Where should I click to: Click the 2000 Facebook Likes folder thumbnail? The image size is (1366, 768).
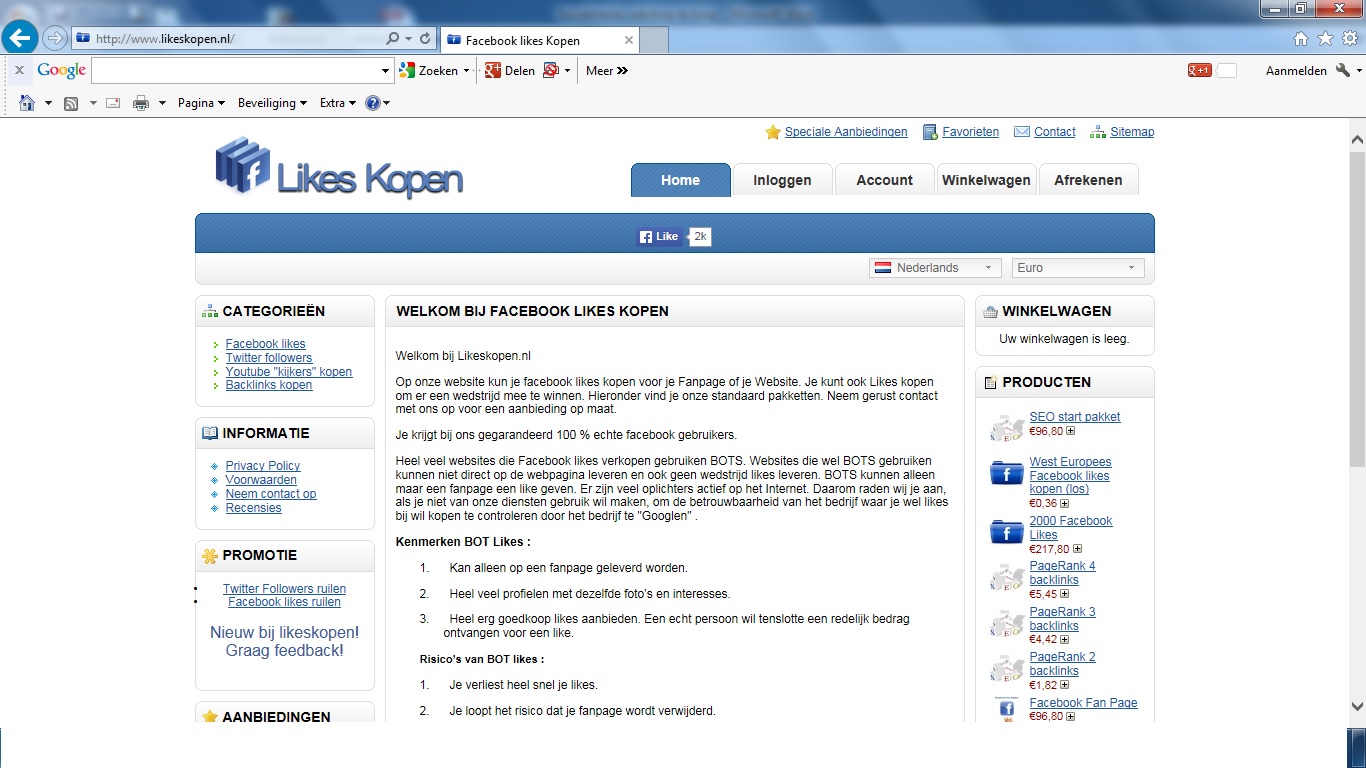[1006, 532]
